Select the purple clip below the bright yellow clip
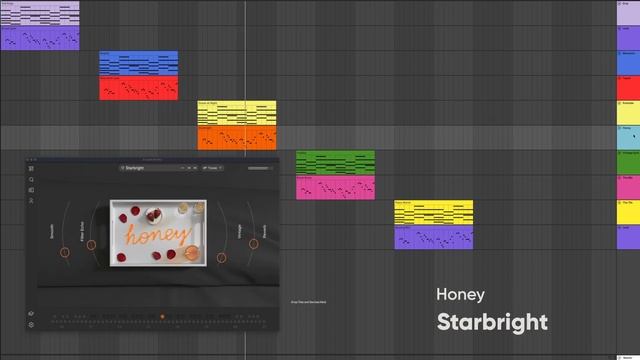This screenshot has height=360, width=640. 433,237
